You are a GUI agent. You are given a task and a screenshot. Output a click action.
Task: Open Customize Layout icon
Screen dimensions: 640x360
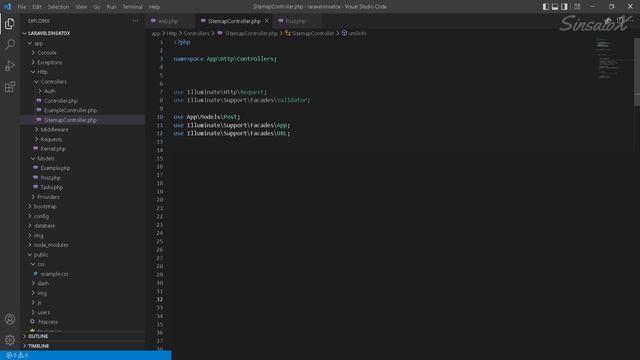(x=577, y=7)
